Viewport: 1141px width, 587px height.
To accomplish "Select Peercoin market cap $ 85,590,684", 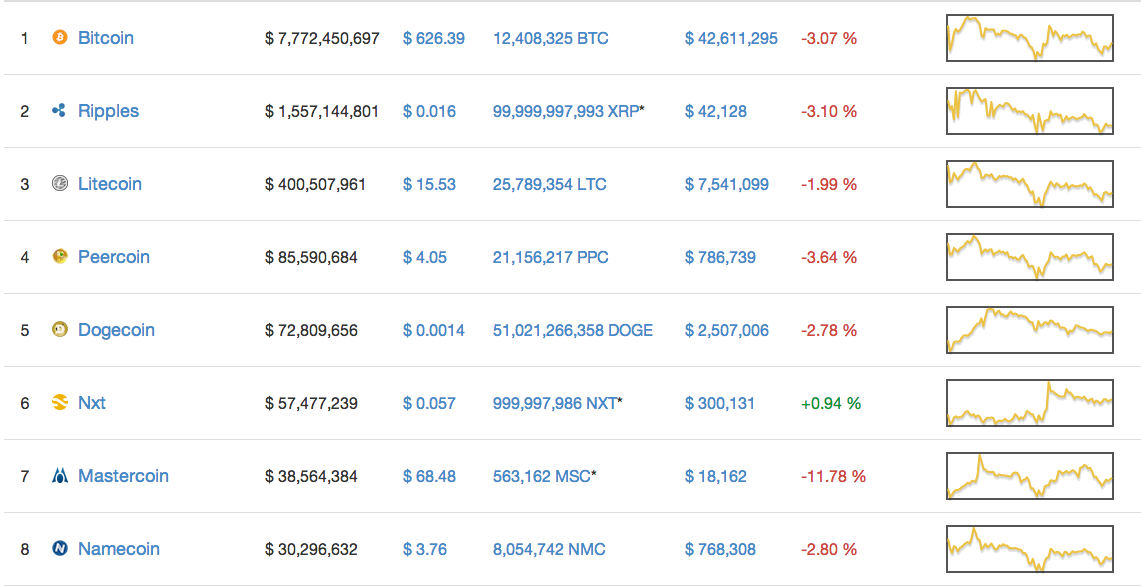I will [x=311, y=257].
